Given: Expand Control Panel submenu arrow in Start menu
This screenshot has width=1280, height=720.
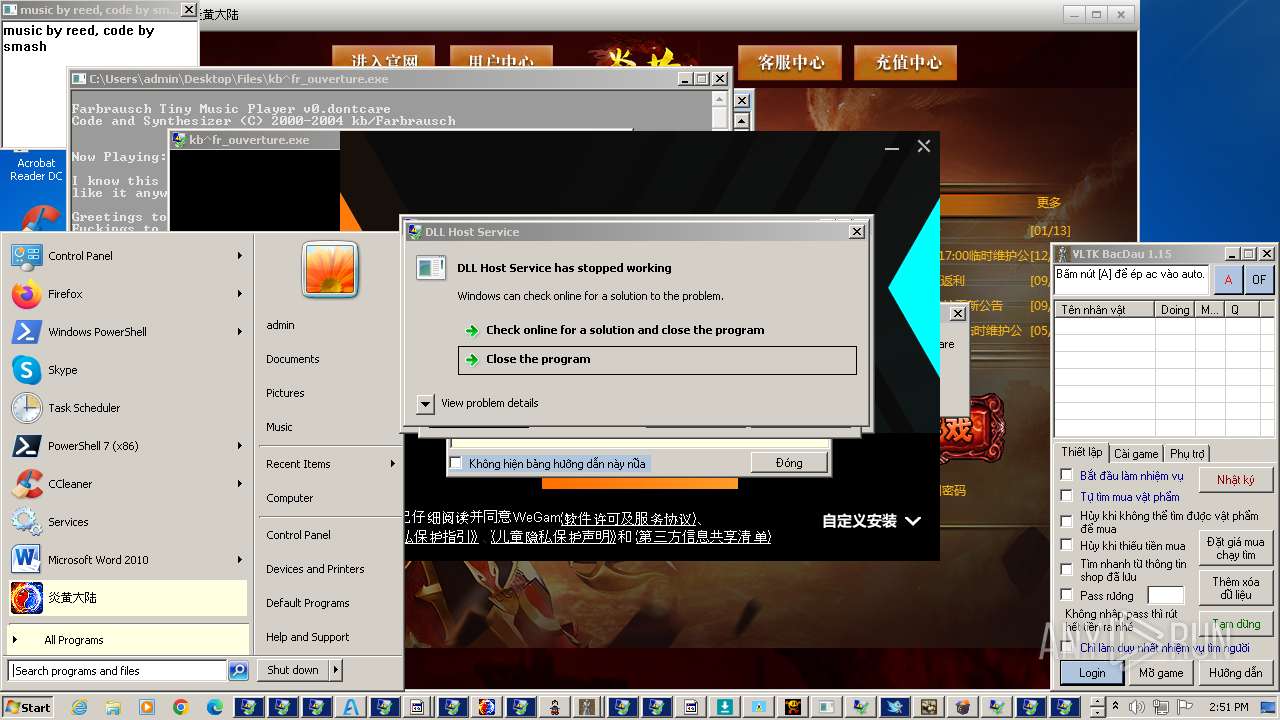Looking at the screenshot, I should tap(240, 256).
